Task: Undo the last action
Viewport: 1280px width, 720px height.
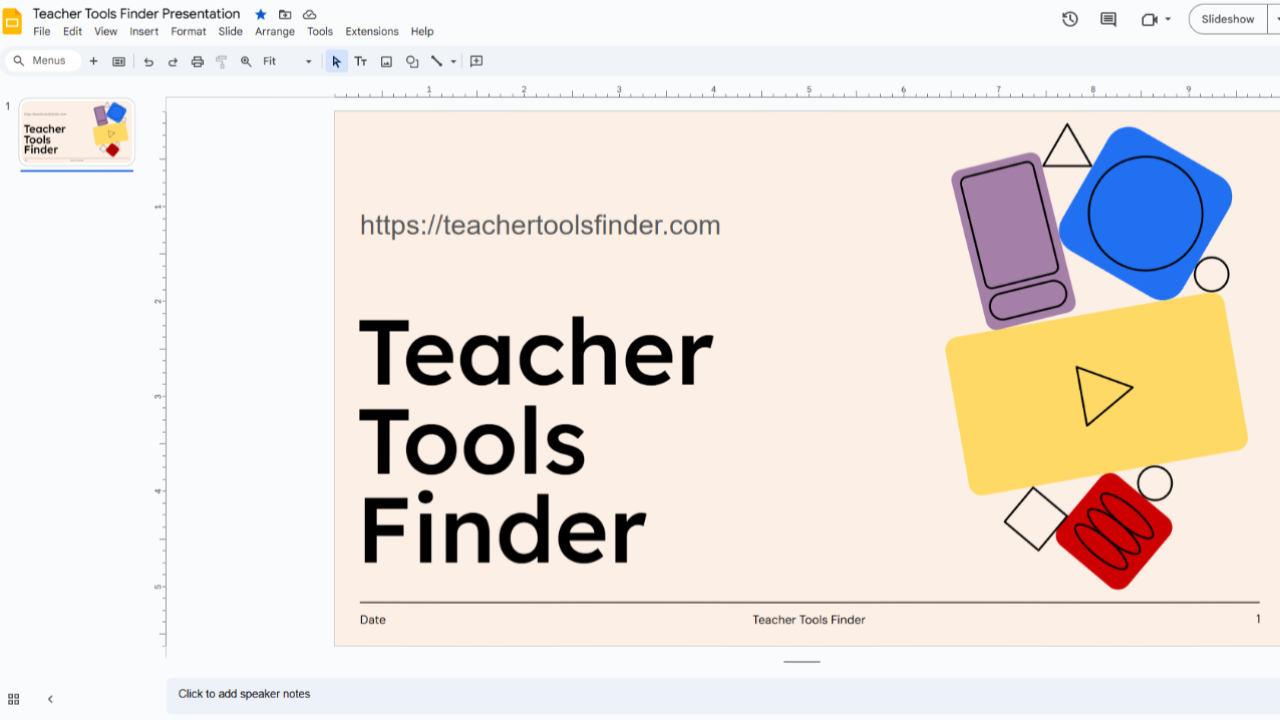Action: tap(148, 61)
